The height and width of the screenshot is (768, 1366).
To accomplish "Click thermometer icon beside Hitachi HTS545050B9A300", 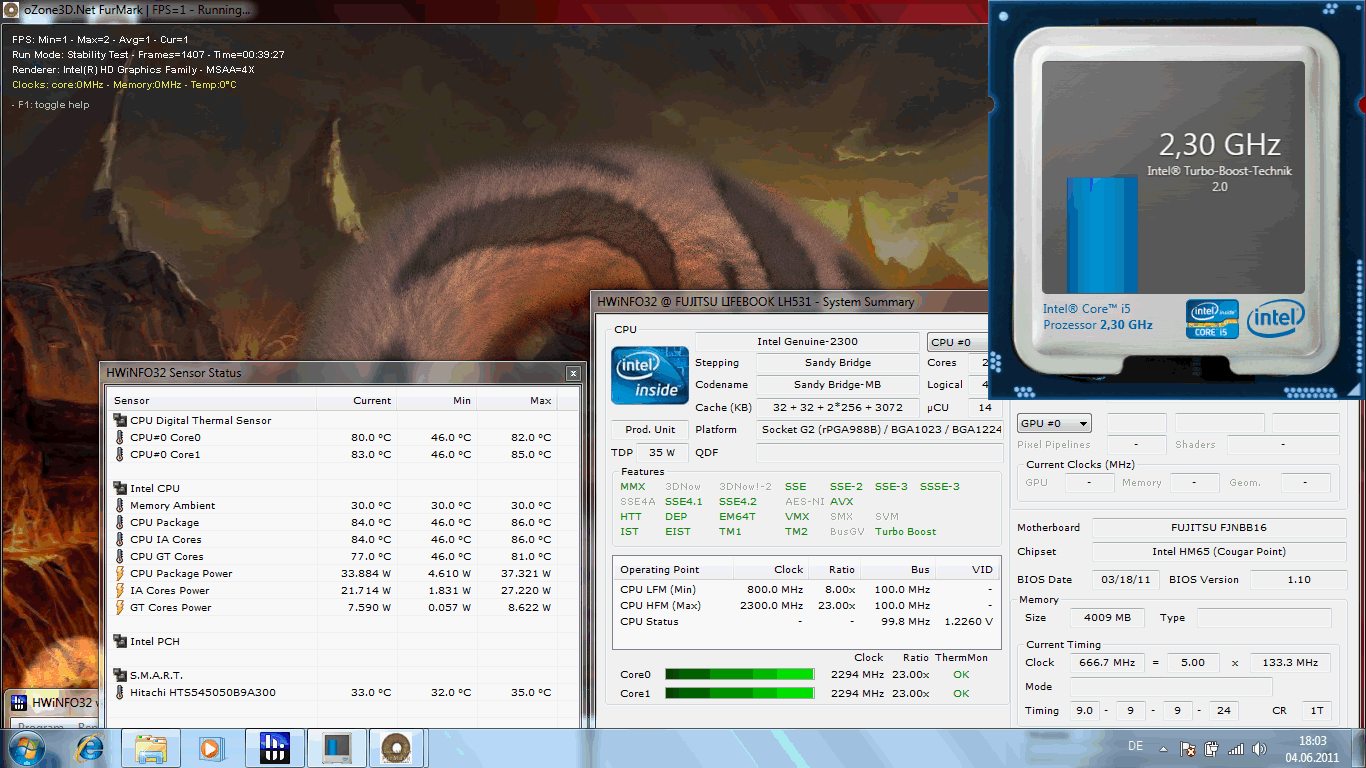I will click(x=120, y=693).
